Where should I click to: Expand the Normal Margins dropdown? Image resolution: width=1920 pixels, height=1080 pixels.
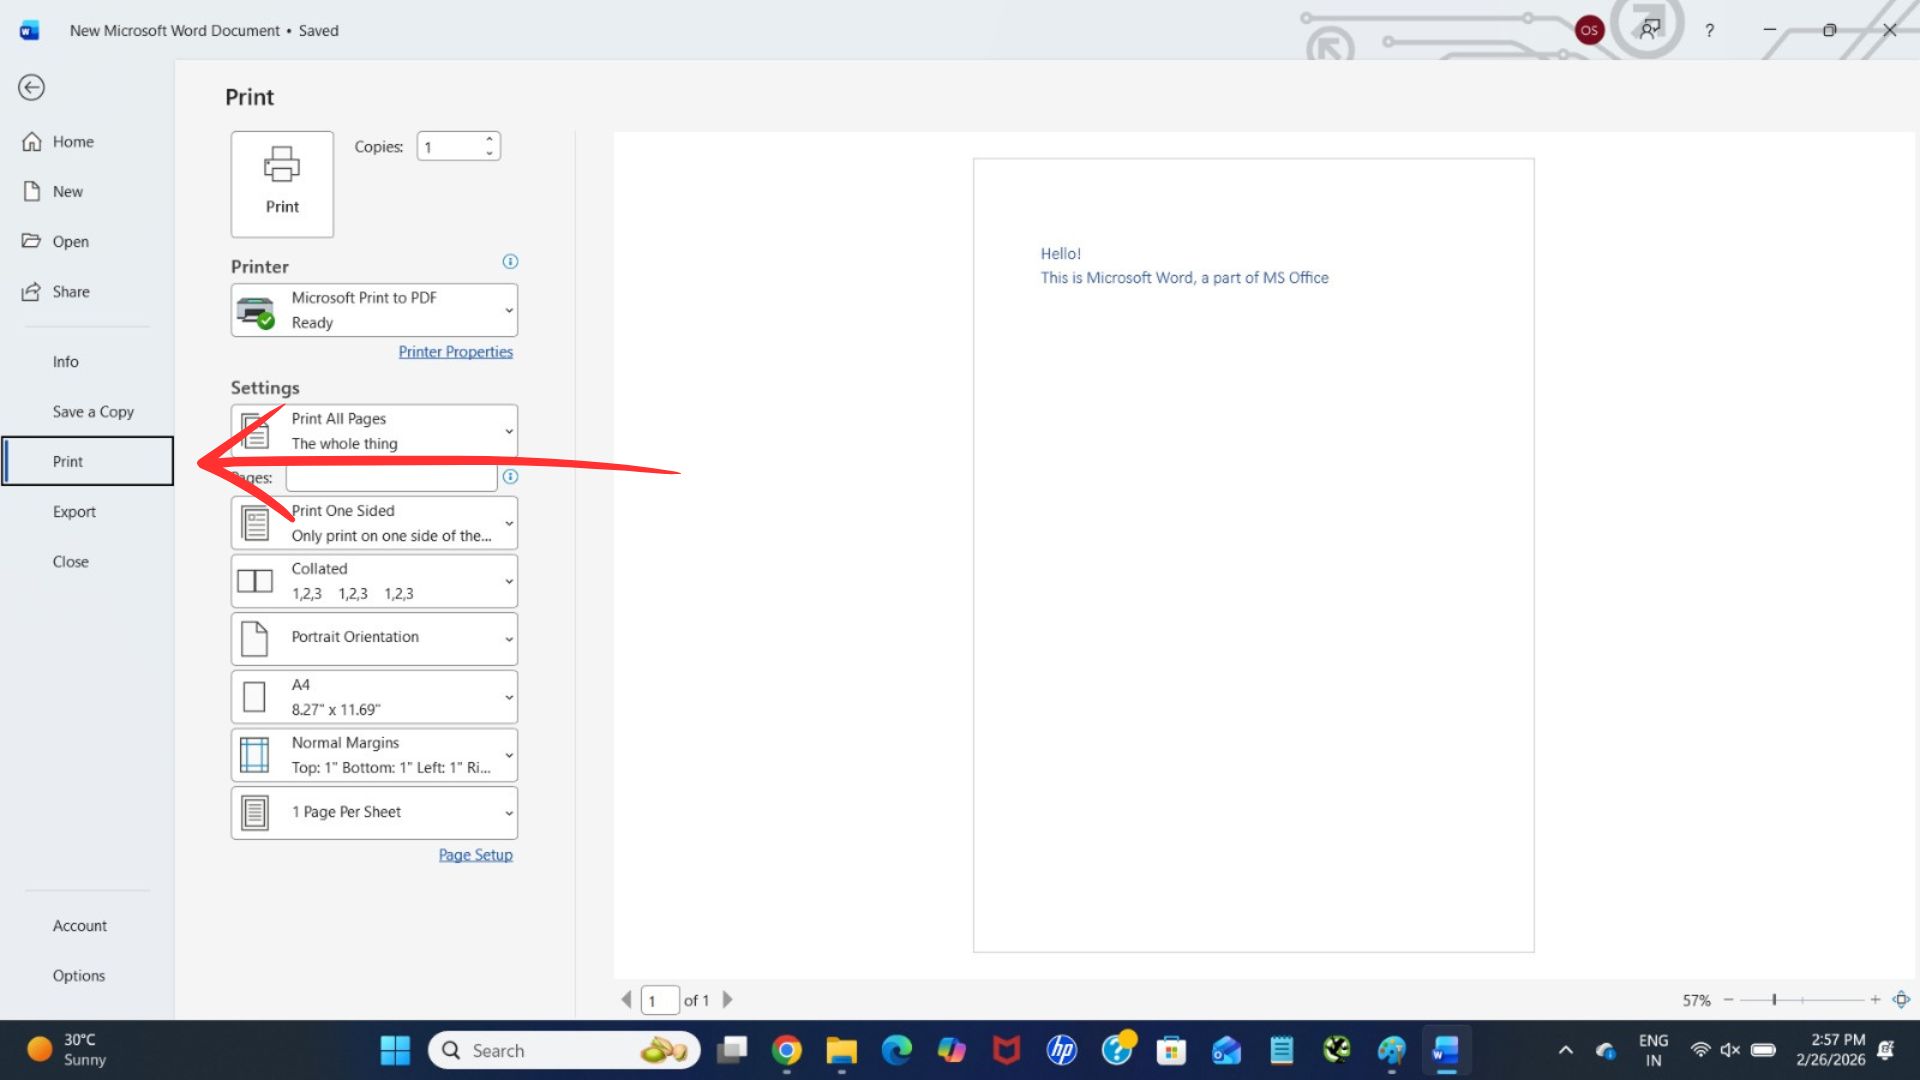(374, 755)
